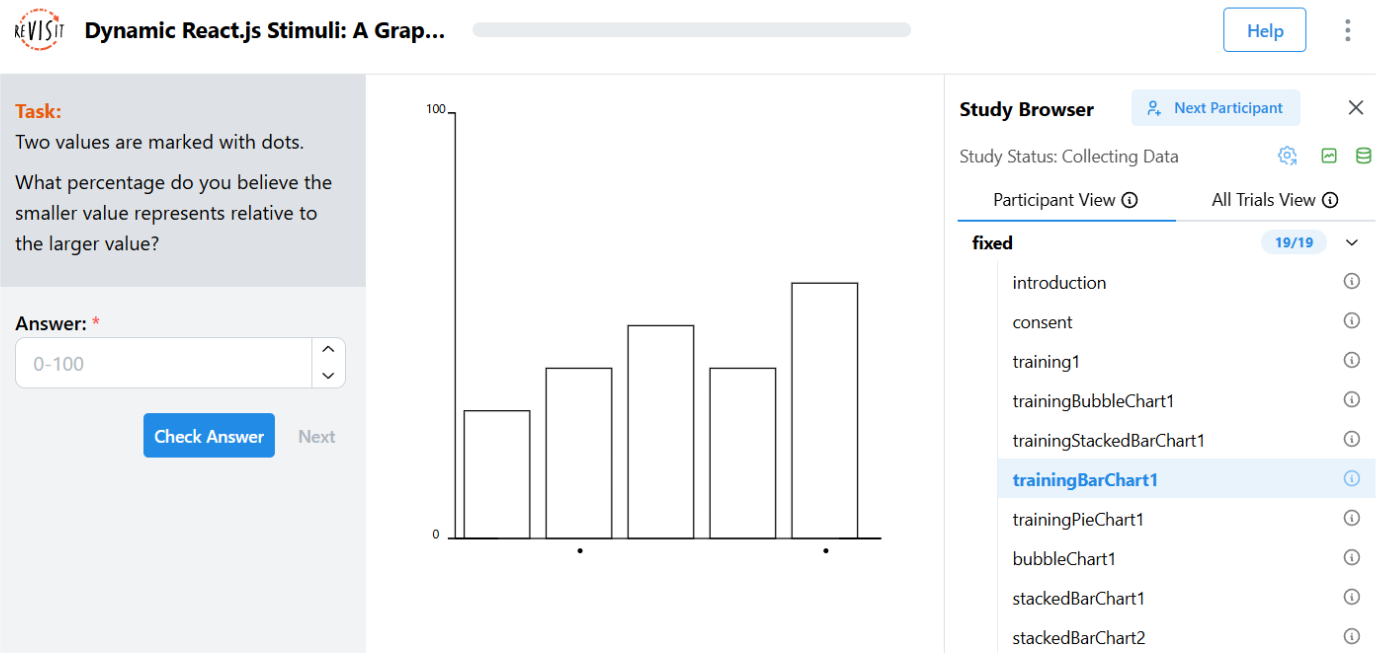Screen dimensions: 1378x665
Task: Increase the answer value with the up stepper
Action: click(328, 349)
